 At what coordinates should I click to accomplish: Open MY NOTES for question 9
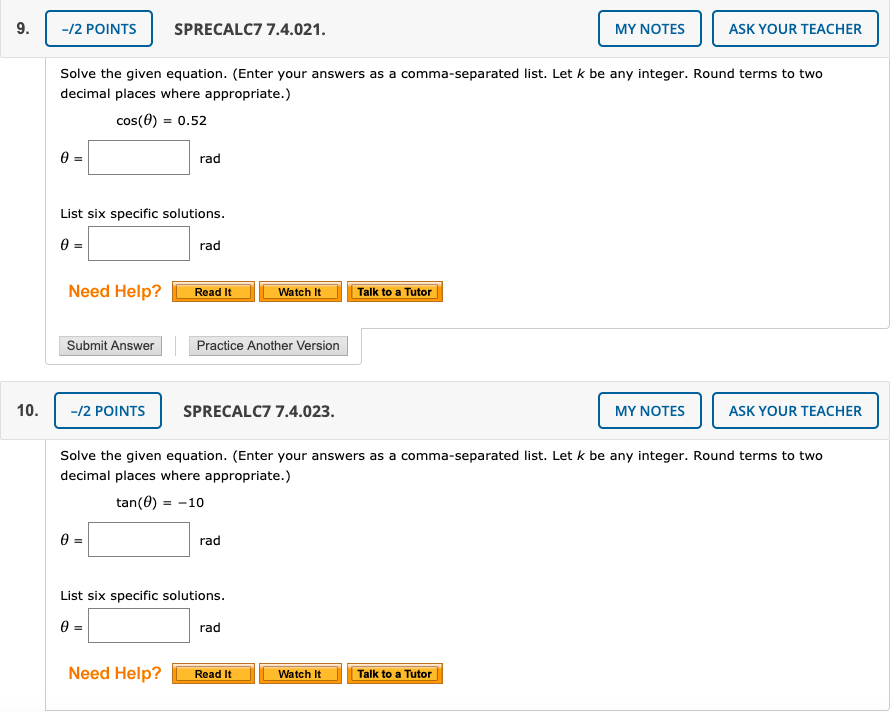click(650, 28)
